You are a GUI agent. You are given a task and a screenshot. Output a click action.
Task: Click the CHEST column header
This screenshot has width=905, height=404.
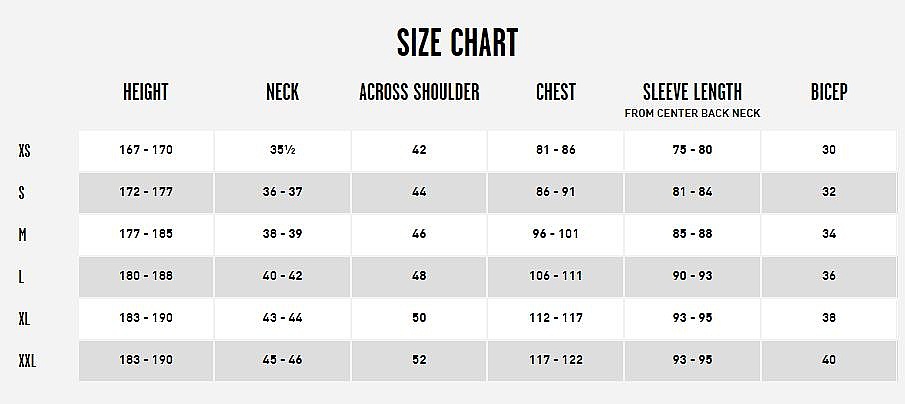(556, 92)
